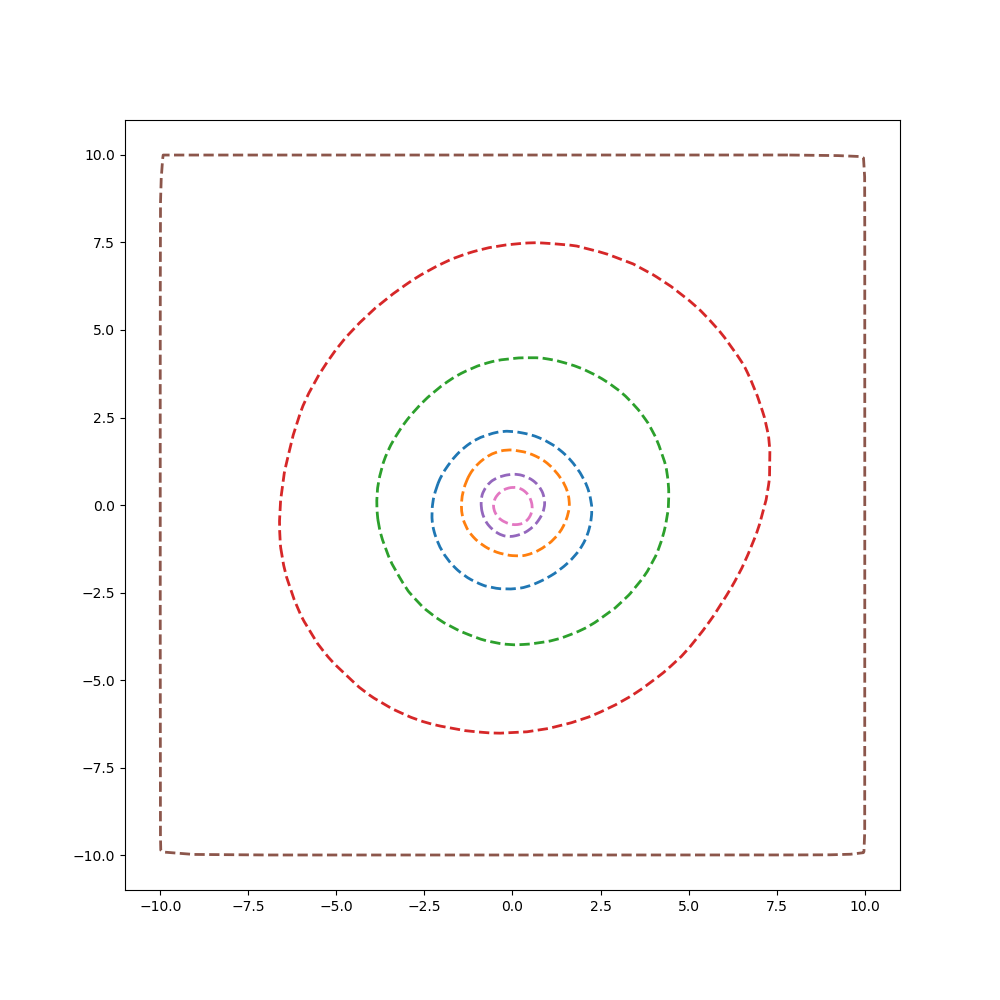This screenshot has width=1000, height=1000.
Task: Click the y-axis tick label 2.5
Action: (105, 418)
